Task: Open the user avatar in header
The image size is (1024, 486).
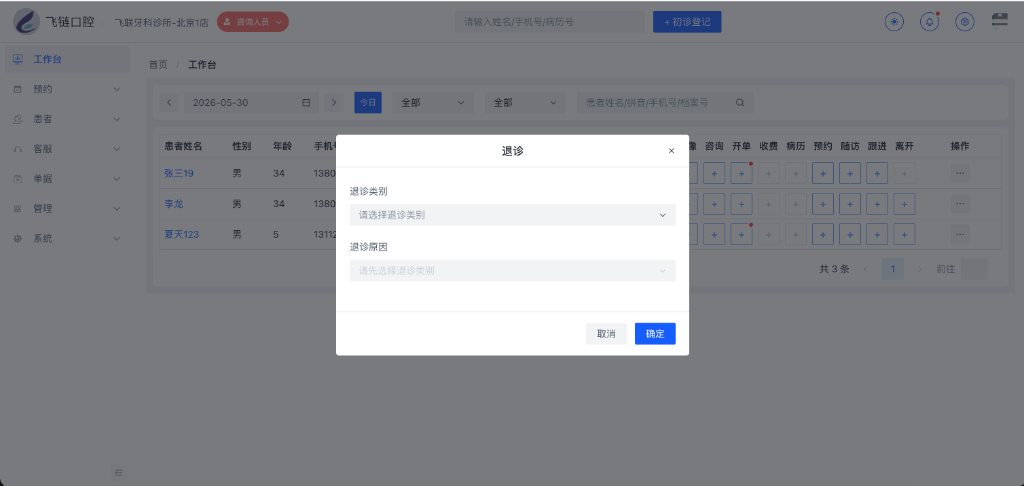Action: tap(999, 20)
